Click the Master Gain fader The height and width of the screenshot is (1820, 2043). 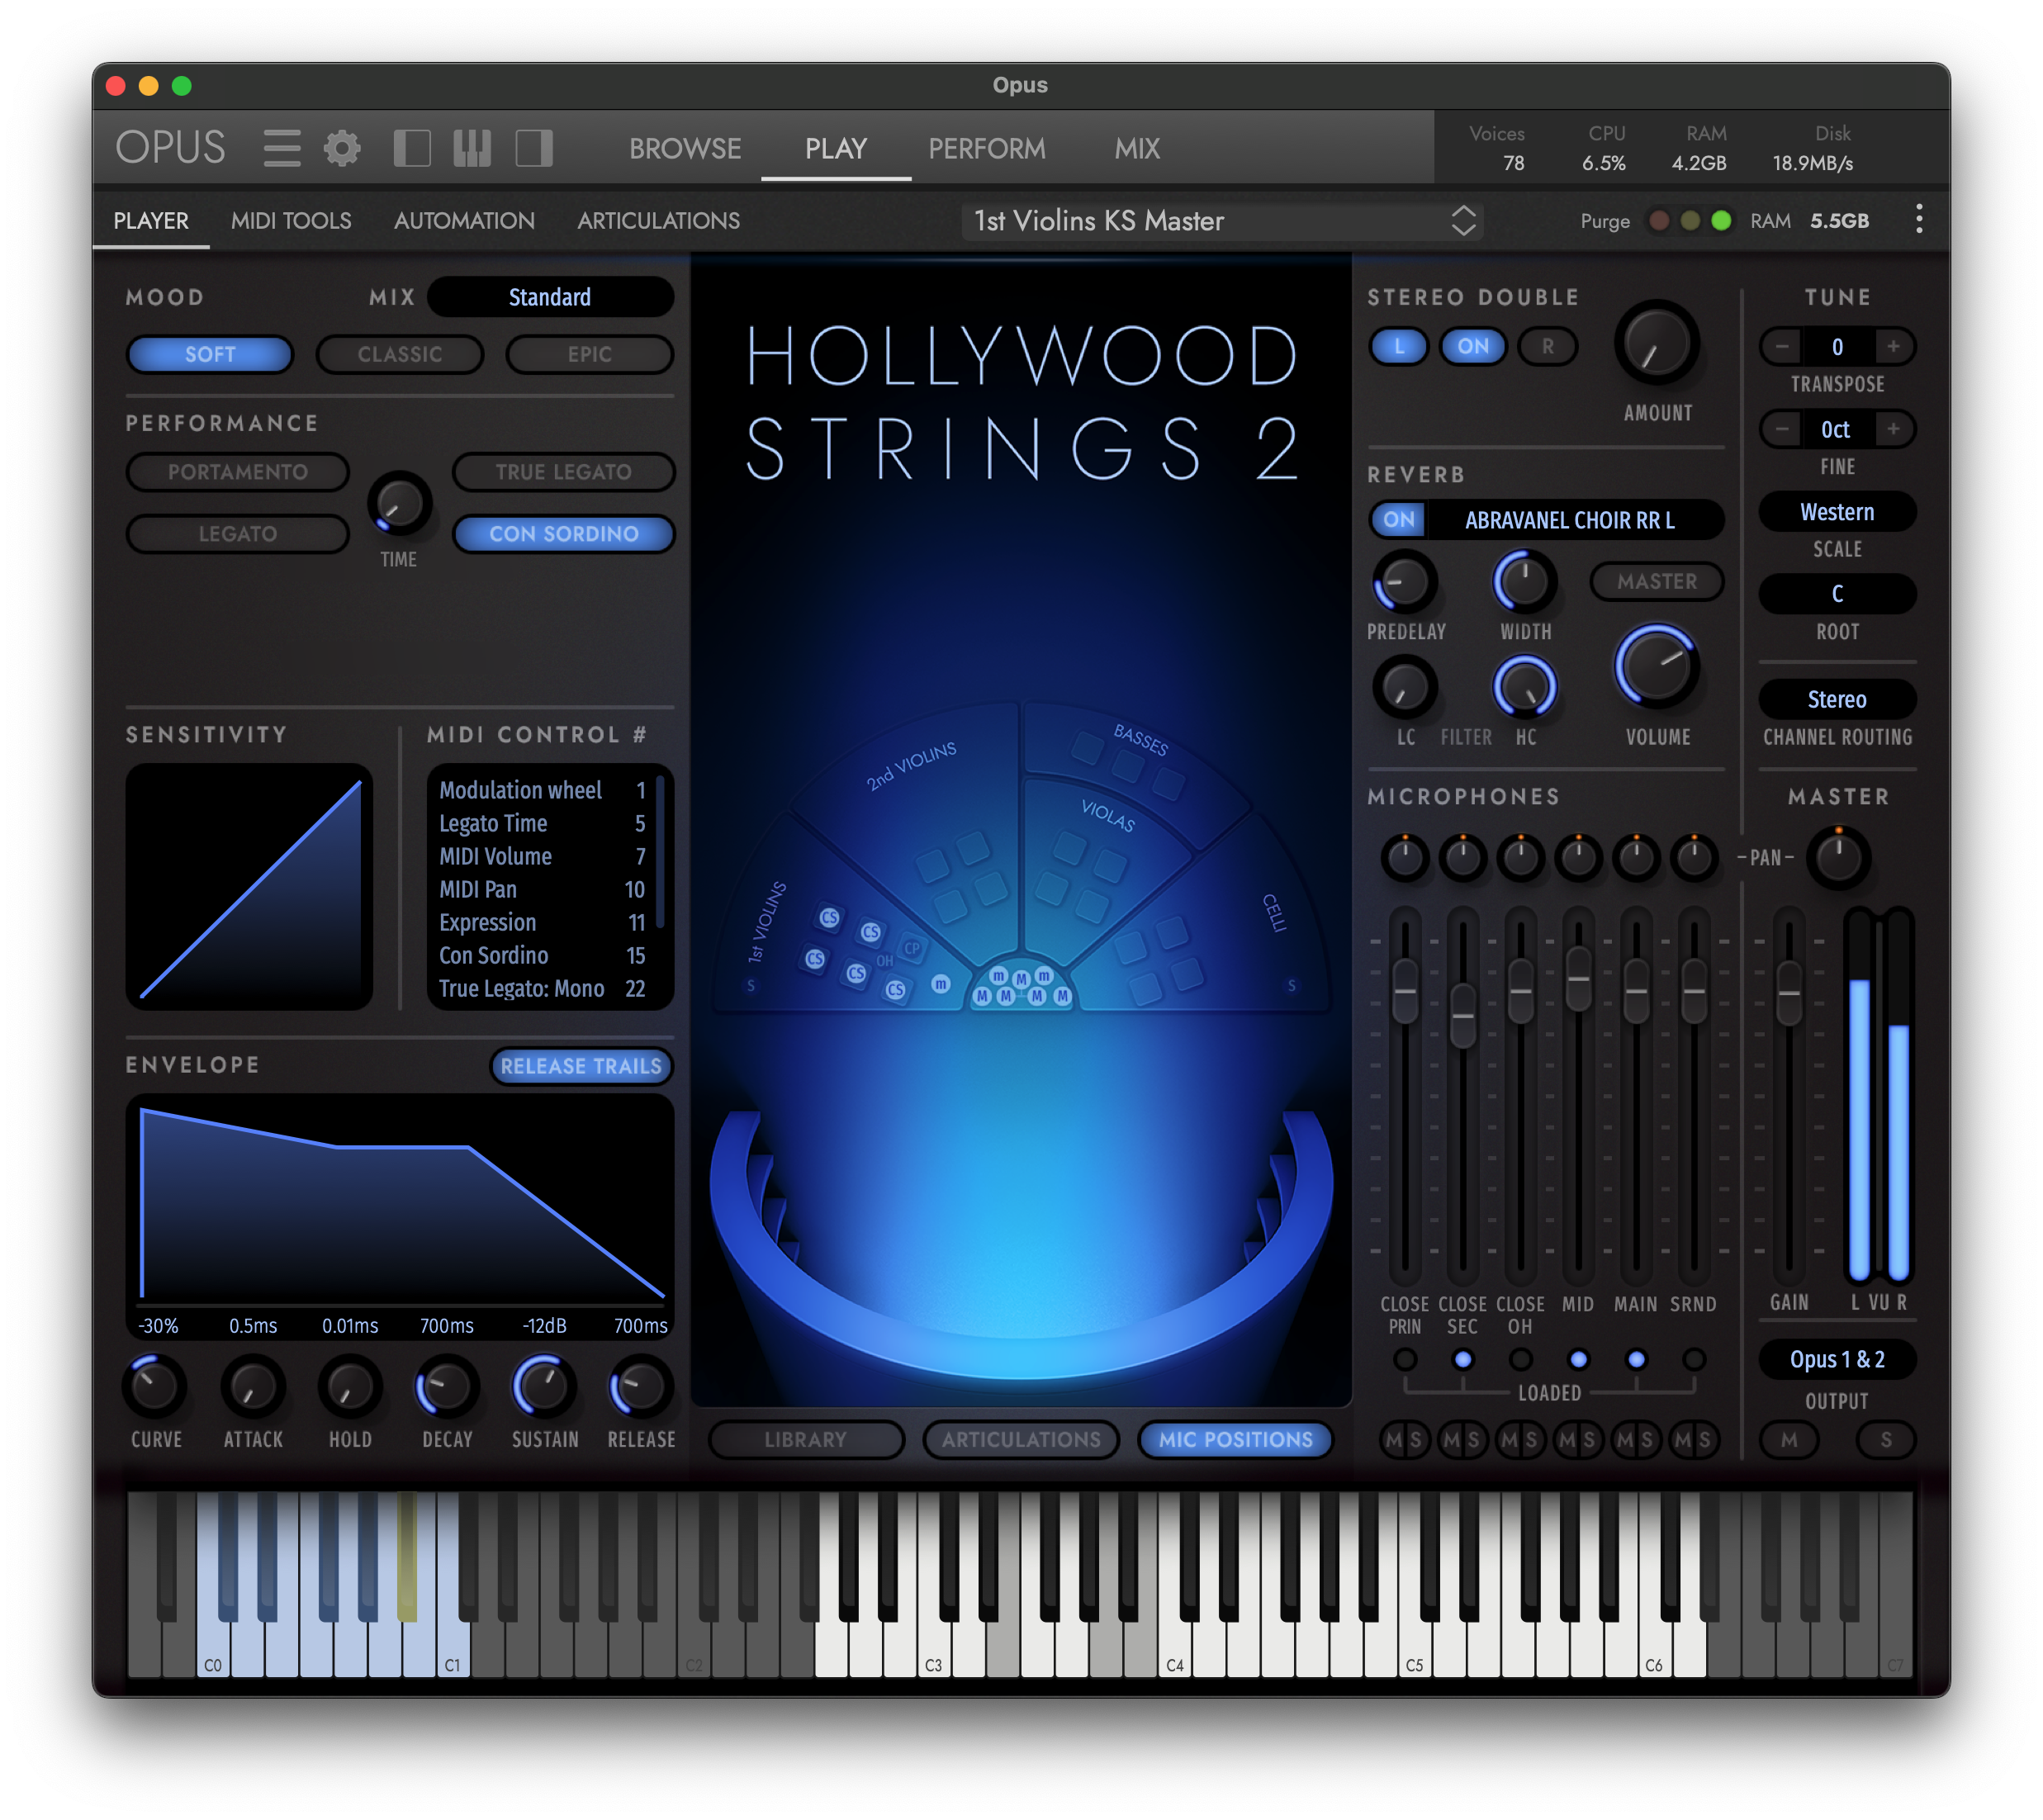(x=1789, y=992)
